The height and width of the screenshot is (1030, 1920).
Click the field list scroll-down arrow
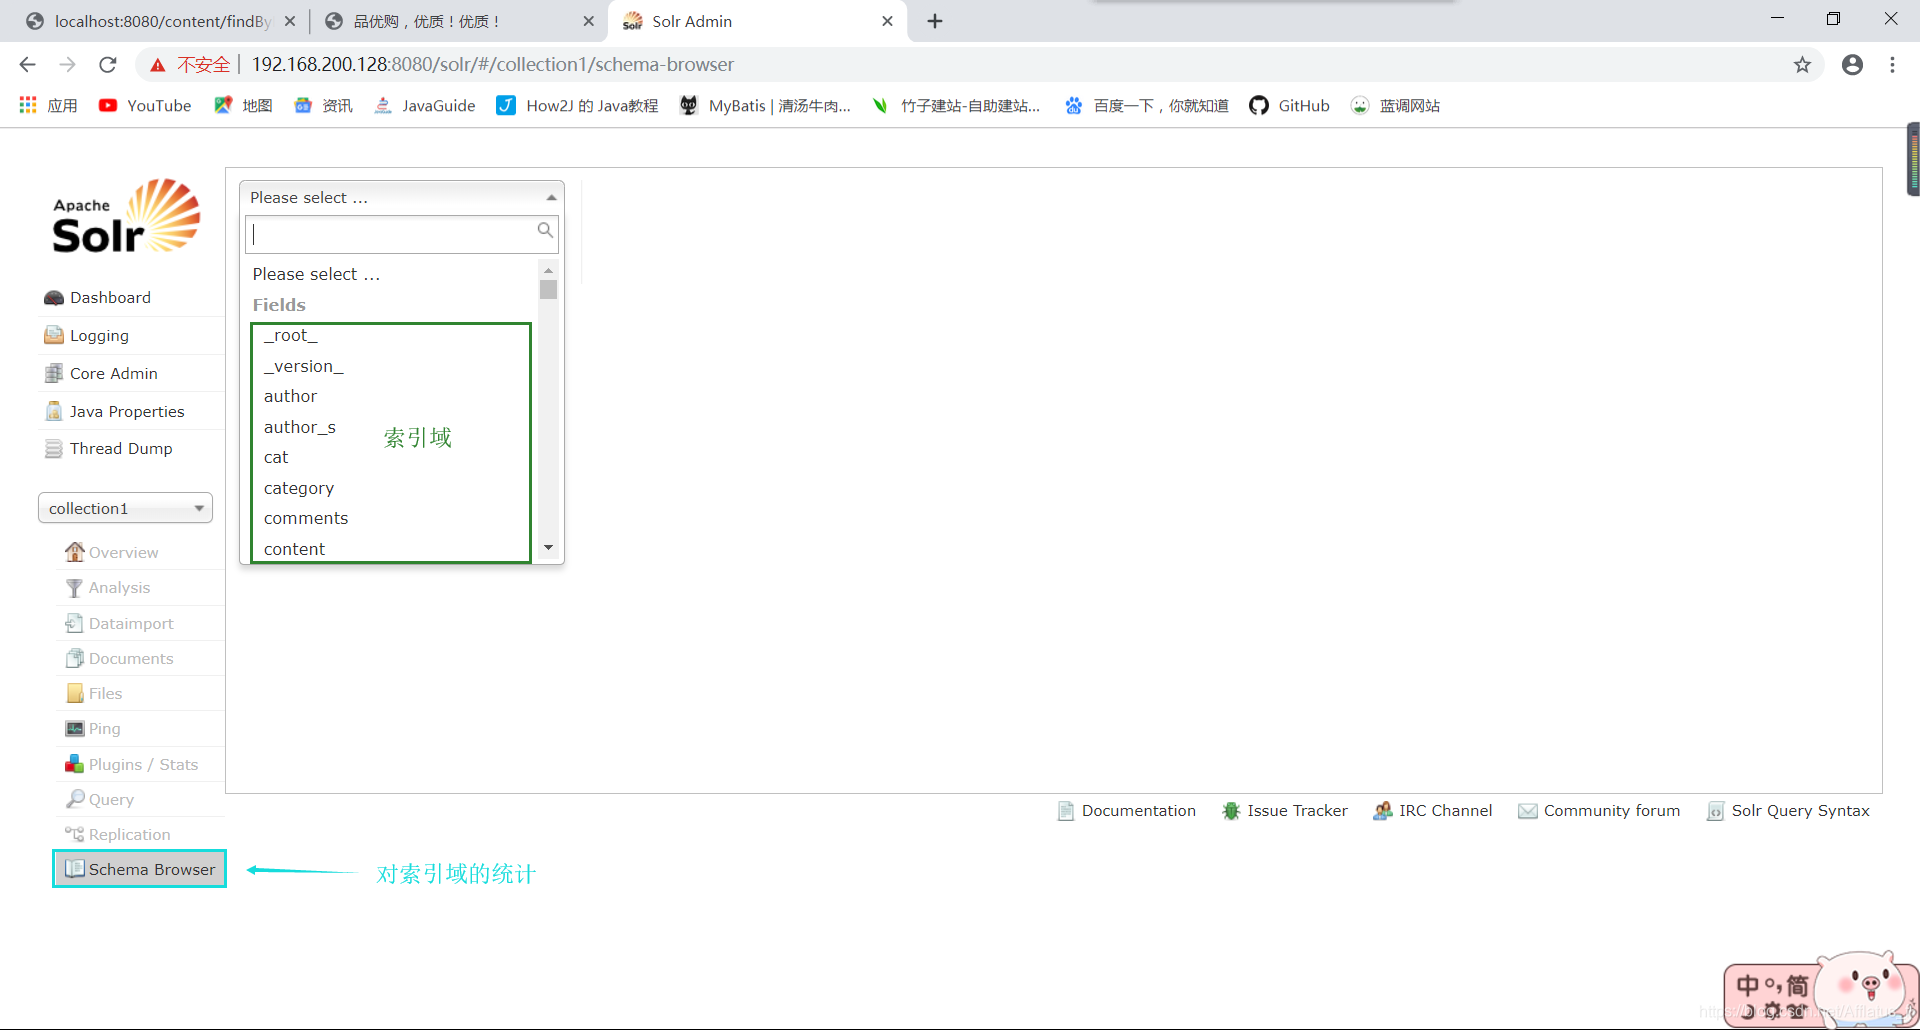[548, 548]
